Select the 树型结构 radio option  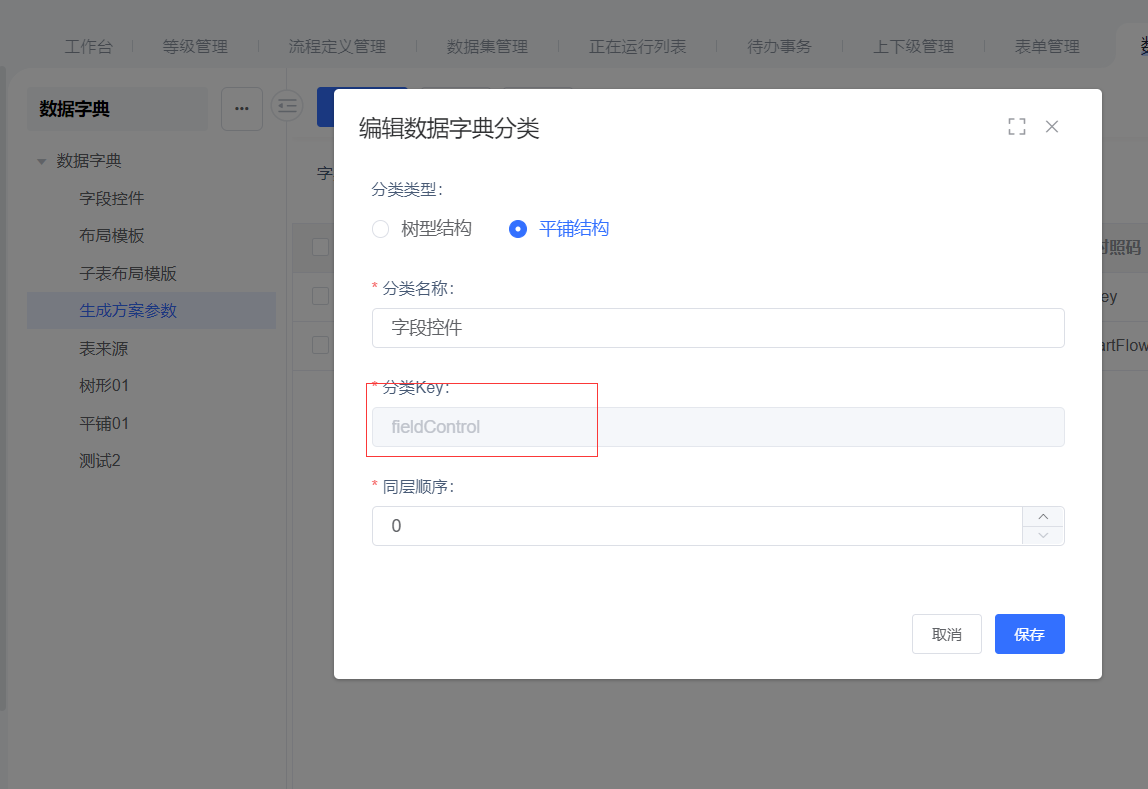click(380, 229)
